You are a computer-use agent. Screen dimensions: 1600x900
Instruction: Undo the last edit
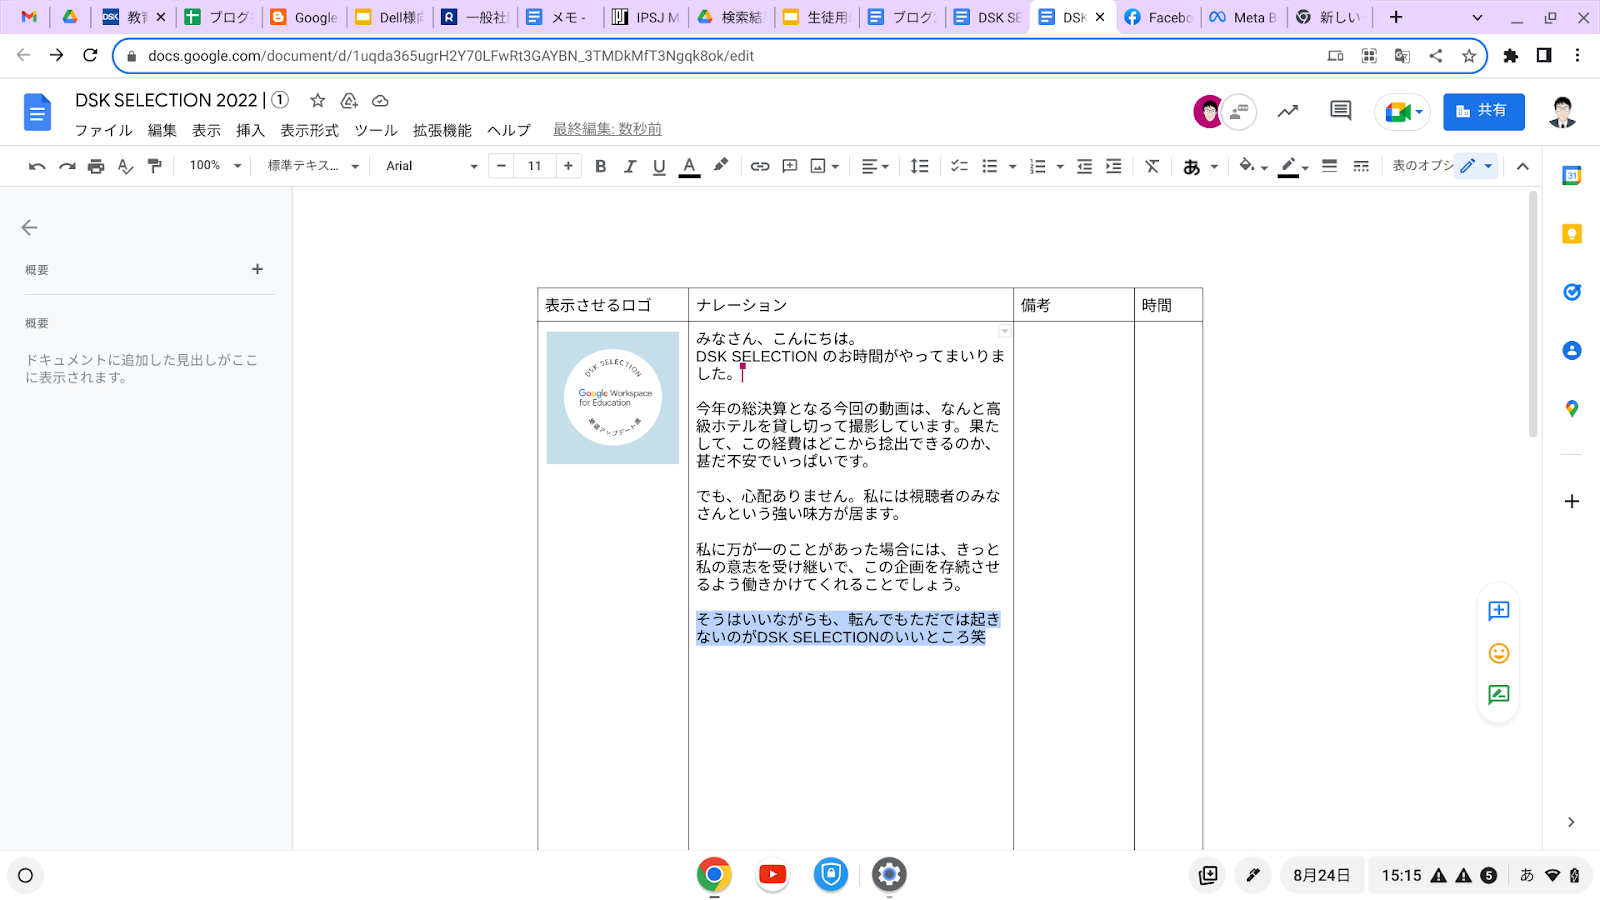pyautogui.click(x=37, y=166)
